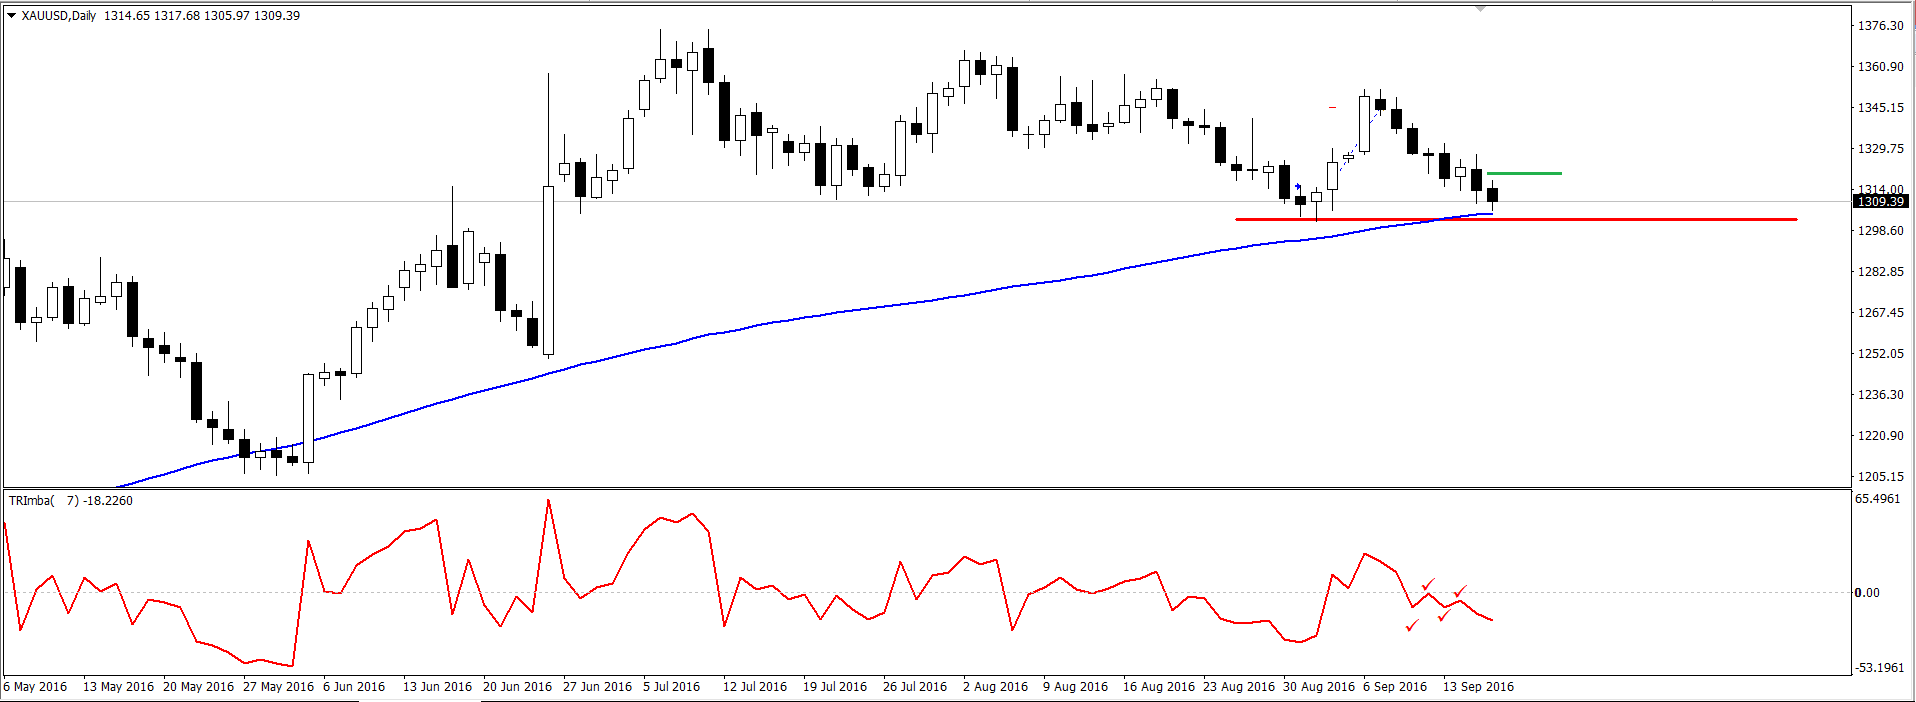This screenshot has height=702, width=1916.
Task: Click the XAUUSD,Daily chart title
Action: click(x=59, y=16)
